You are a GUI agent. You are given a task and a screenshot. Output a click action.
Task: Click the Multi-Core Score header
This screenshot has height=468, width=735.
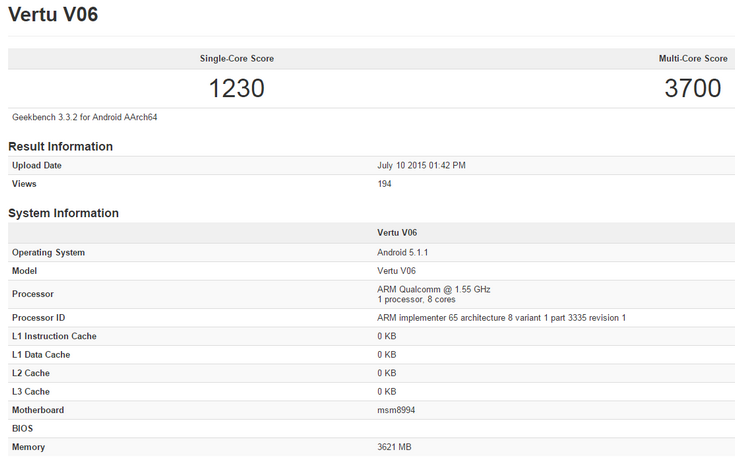click(693, 59)
